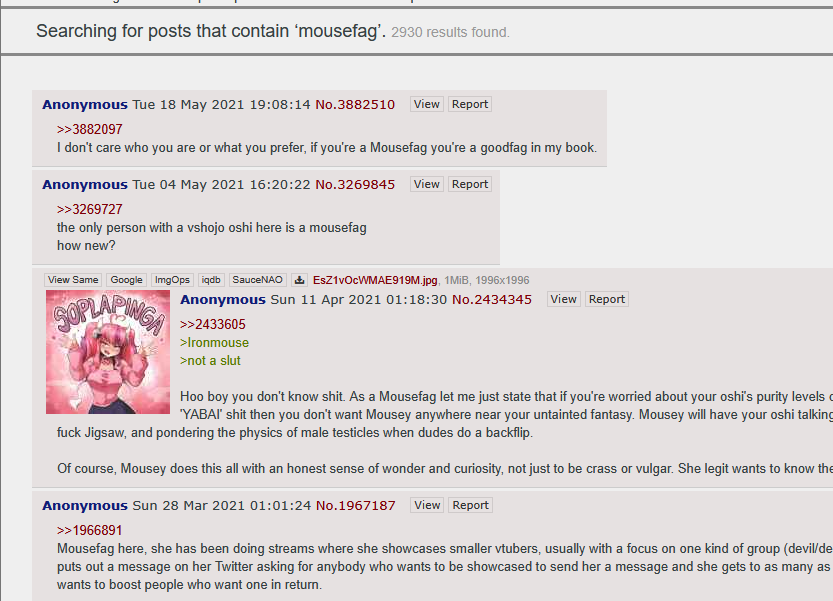Screen dimensions: 833x601
Task: Click View on post No.1967187
Action: 427,505
